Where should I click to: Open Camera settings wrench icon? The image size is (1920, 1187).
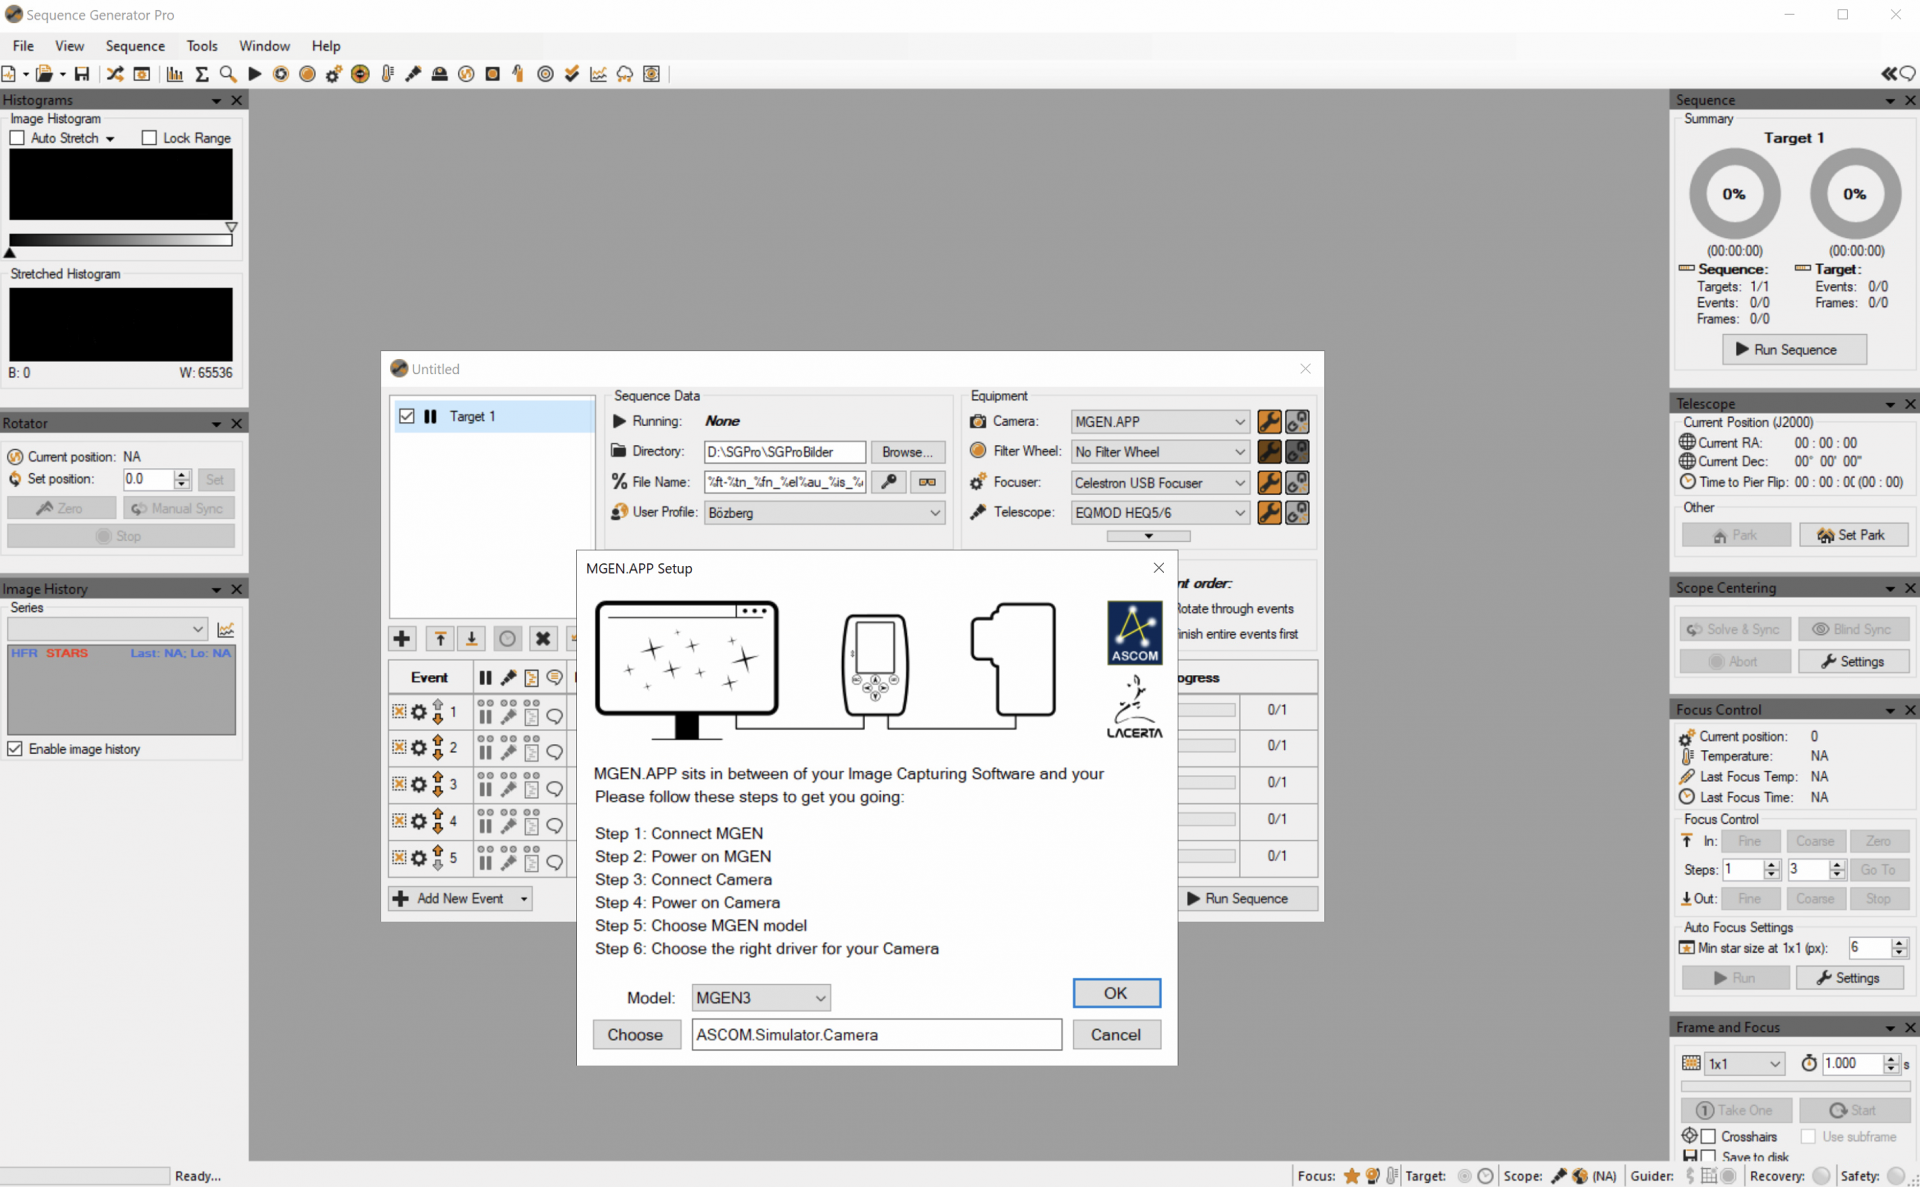1269,422
